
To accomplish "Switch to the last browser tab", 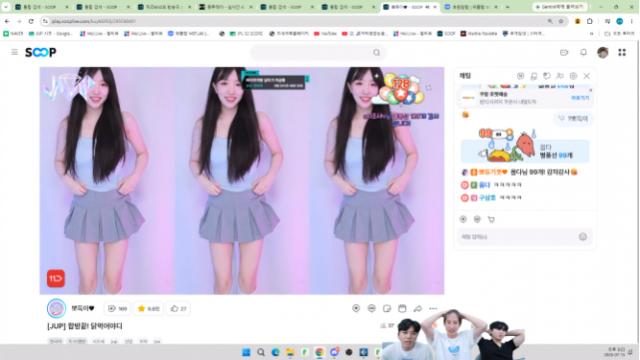I will [x=471, y=7].
